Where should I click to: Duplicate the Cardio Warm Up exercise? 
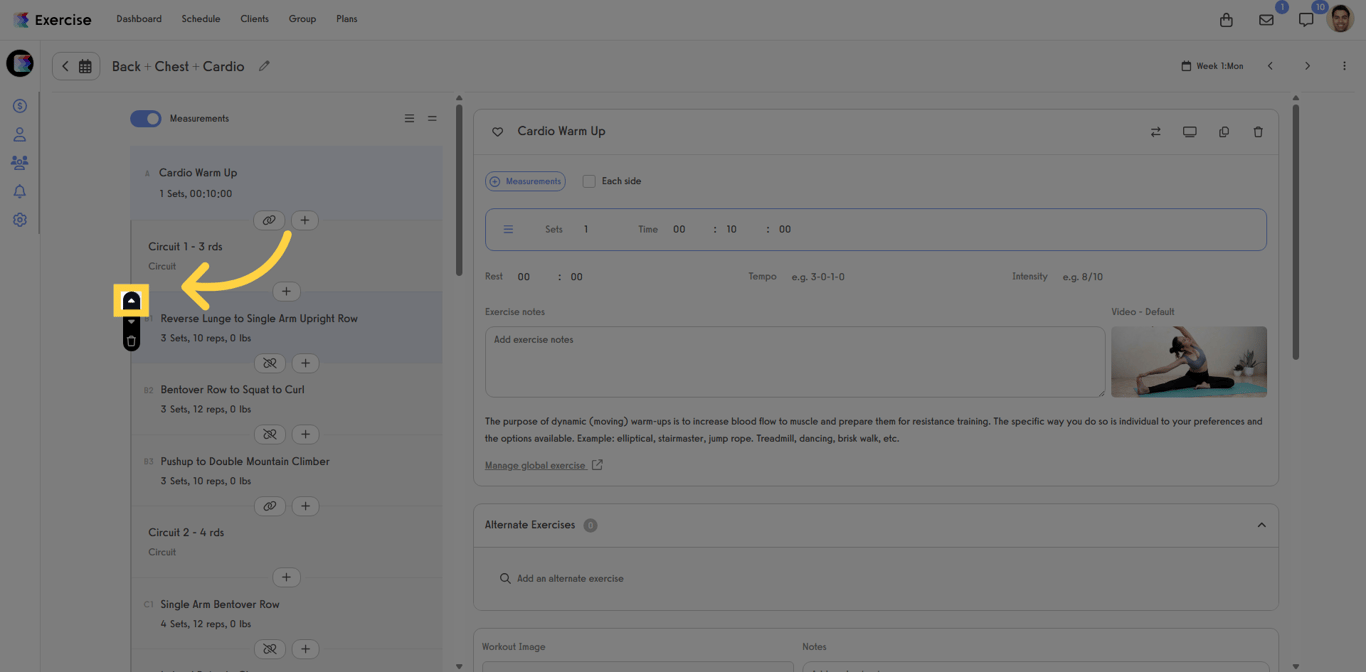coord(1223,132)
